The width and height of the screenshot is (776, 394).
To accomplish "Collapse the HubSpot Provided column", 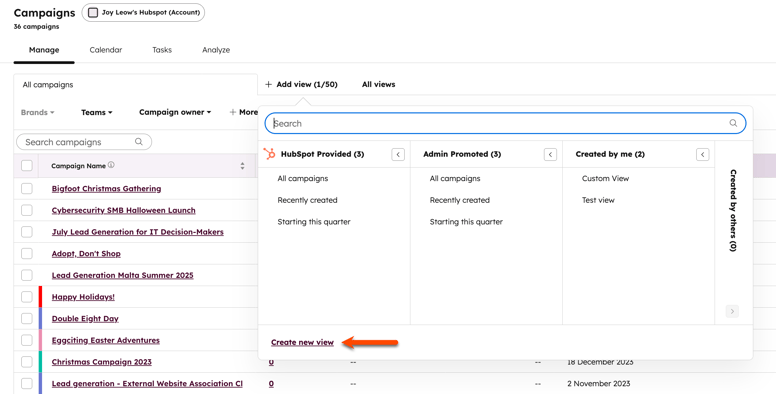I will coord(398,154).
